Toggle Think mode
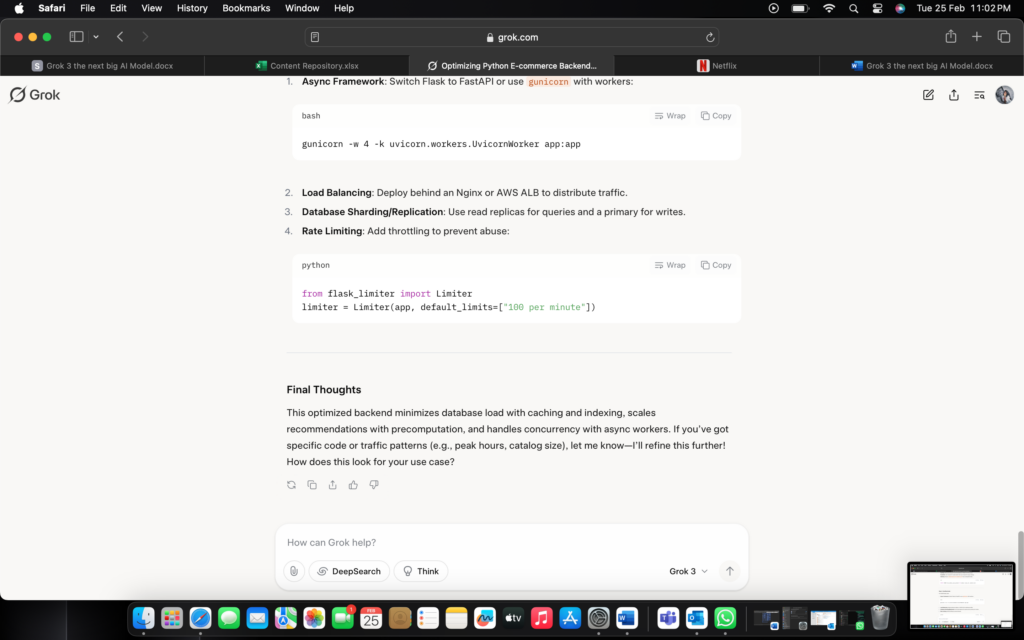This screenshot has width=1024, height=640. tap(421, 571)
